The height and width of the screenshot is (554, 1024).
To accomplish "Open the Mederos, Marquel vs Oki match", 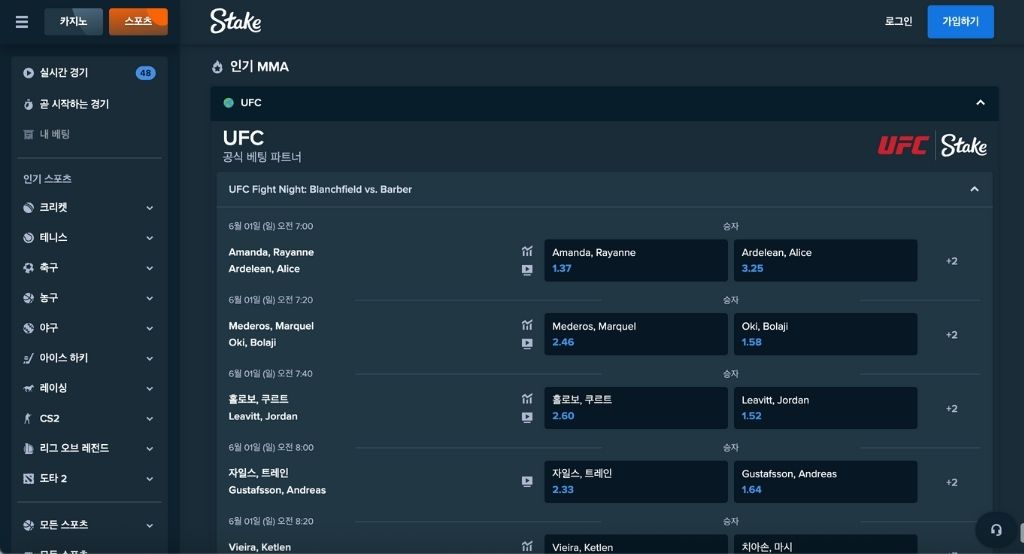I will pos(271,334).
